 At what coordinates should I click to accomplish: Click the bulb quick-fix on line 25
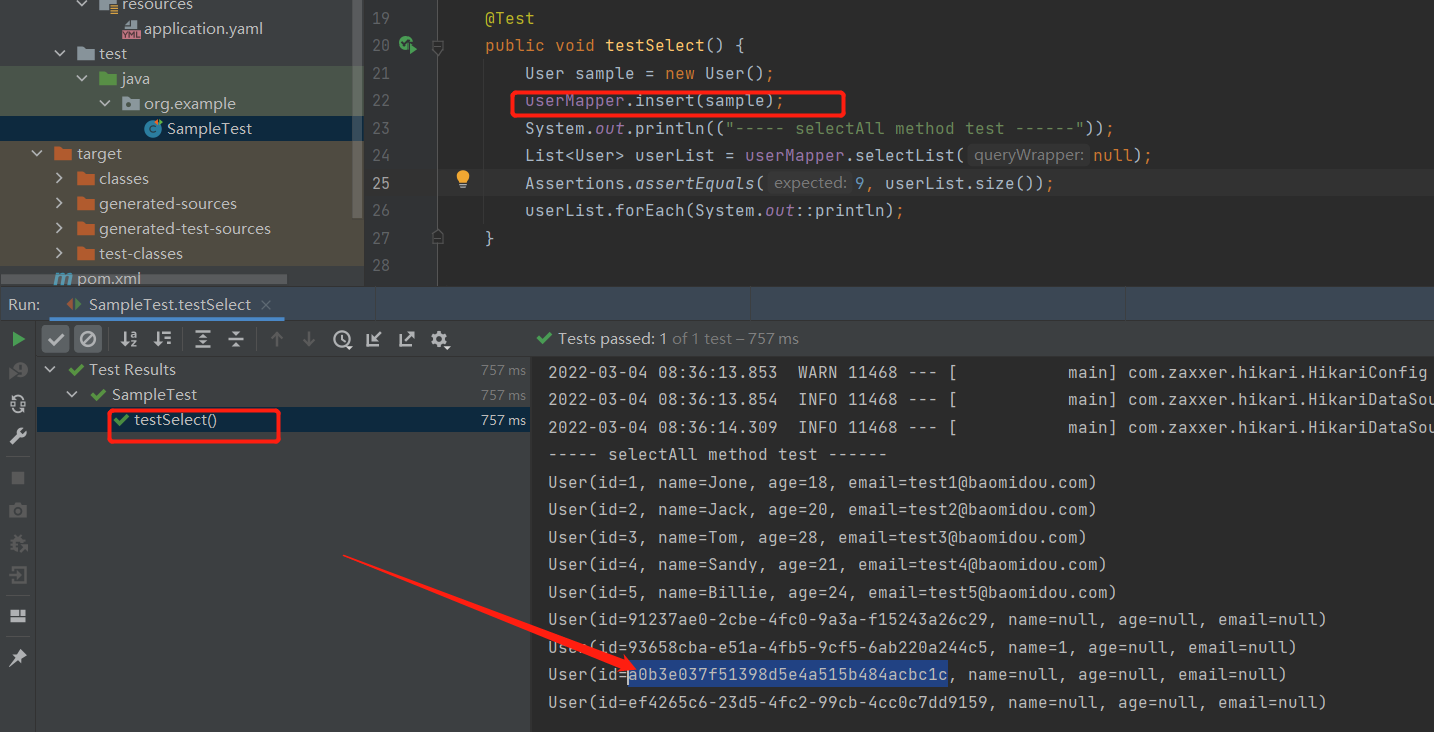[x=462, y=178]
